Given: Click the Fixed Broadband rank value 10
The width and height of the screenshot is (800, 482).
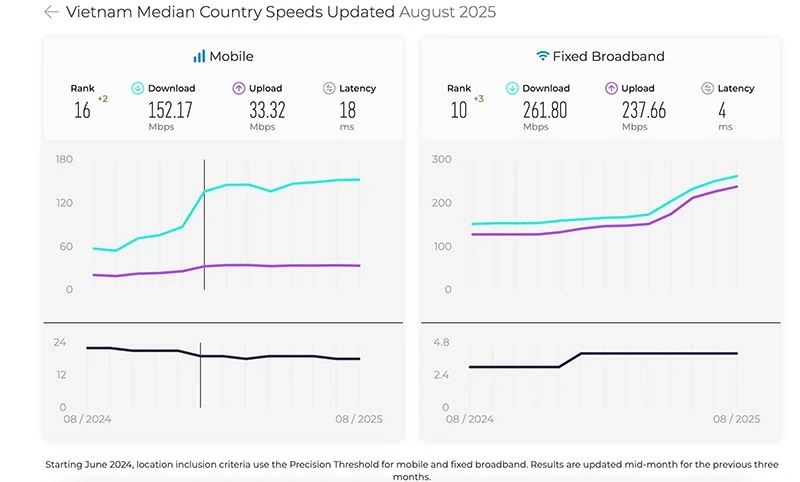Looking at the screenshot, I should 459,110.
